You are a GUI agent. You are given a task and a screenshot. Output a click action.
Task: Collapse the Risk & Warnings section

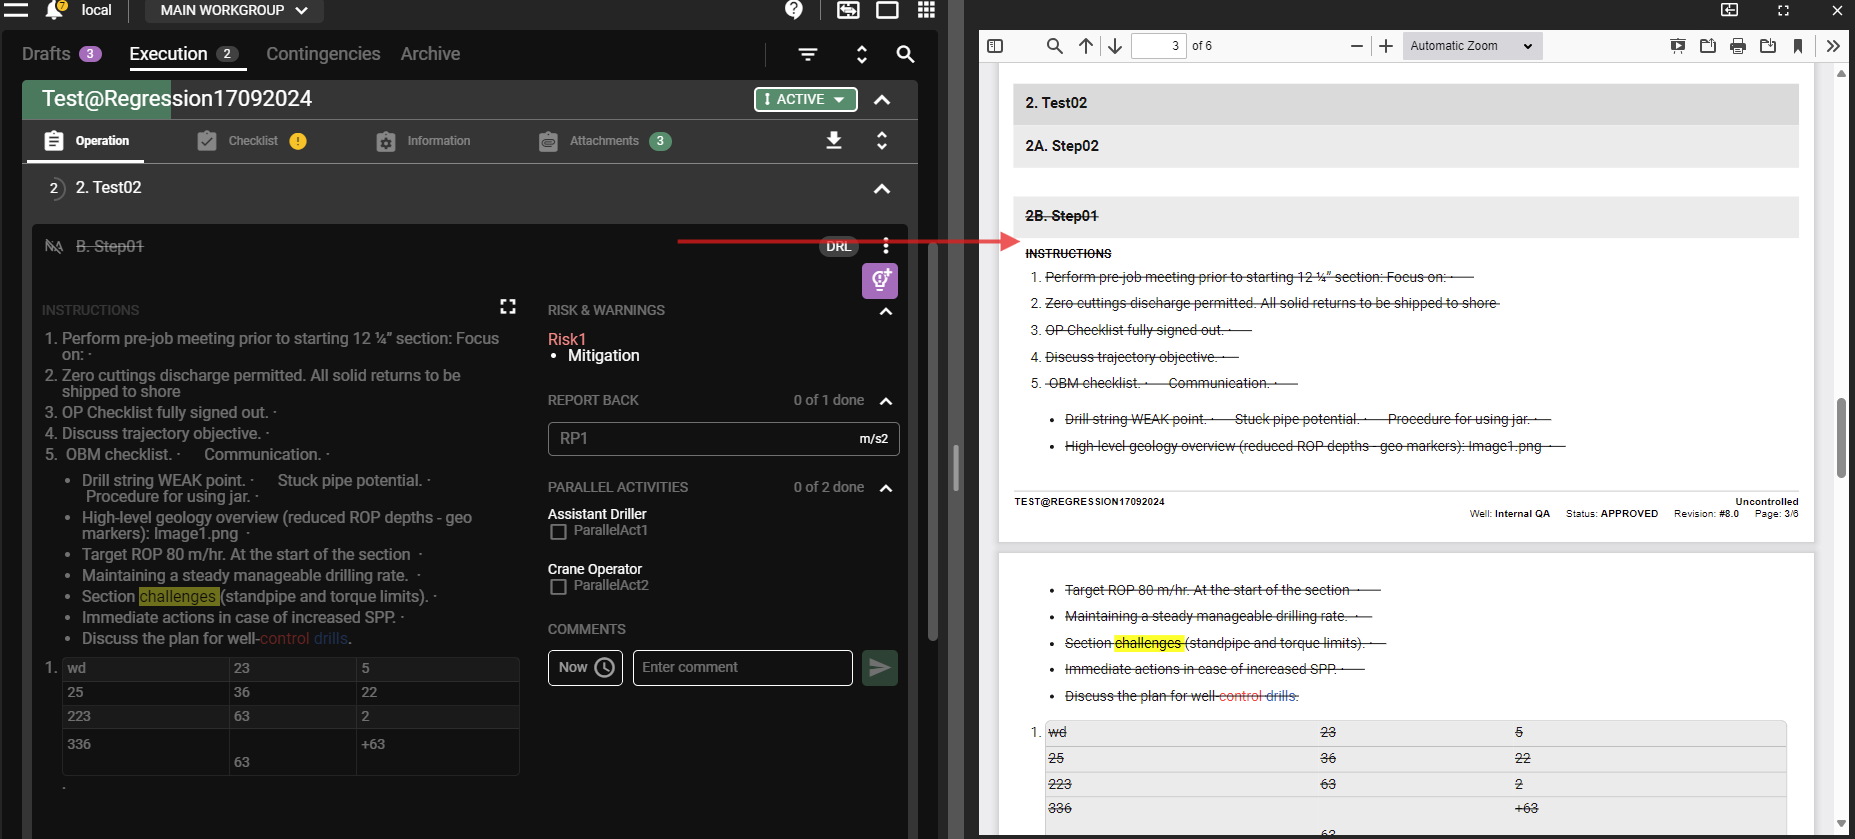click(885, 311)
